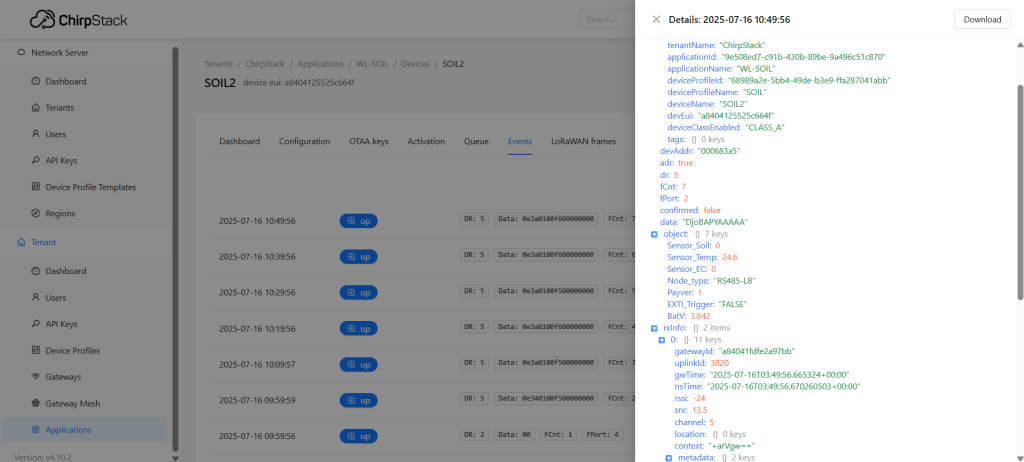Viewport: 1024px width, 462px height.
Task: Click the Dashboard icon under Network Server
Action: [x=36, y=81]
